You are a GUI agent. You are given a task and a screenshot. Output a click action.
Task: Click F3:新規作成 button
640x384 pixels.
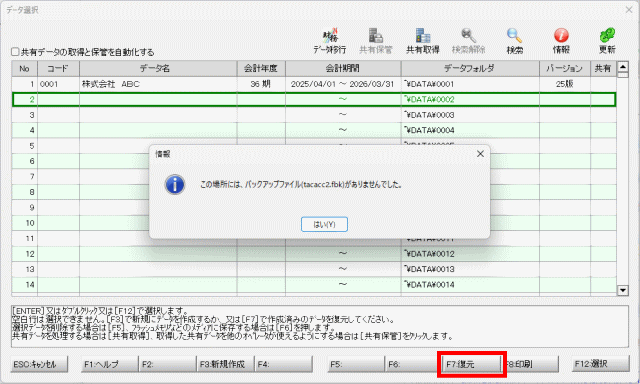225,364
